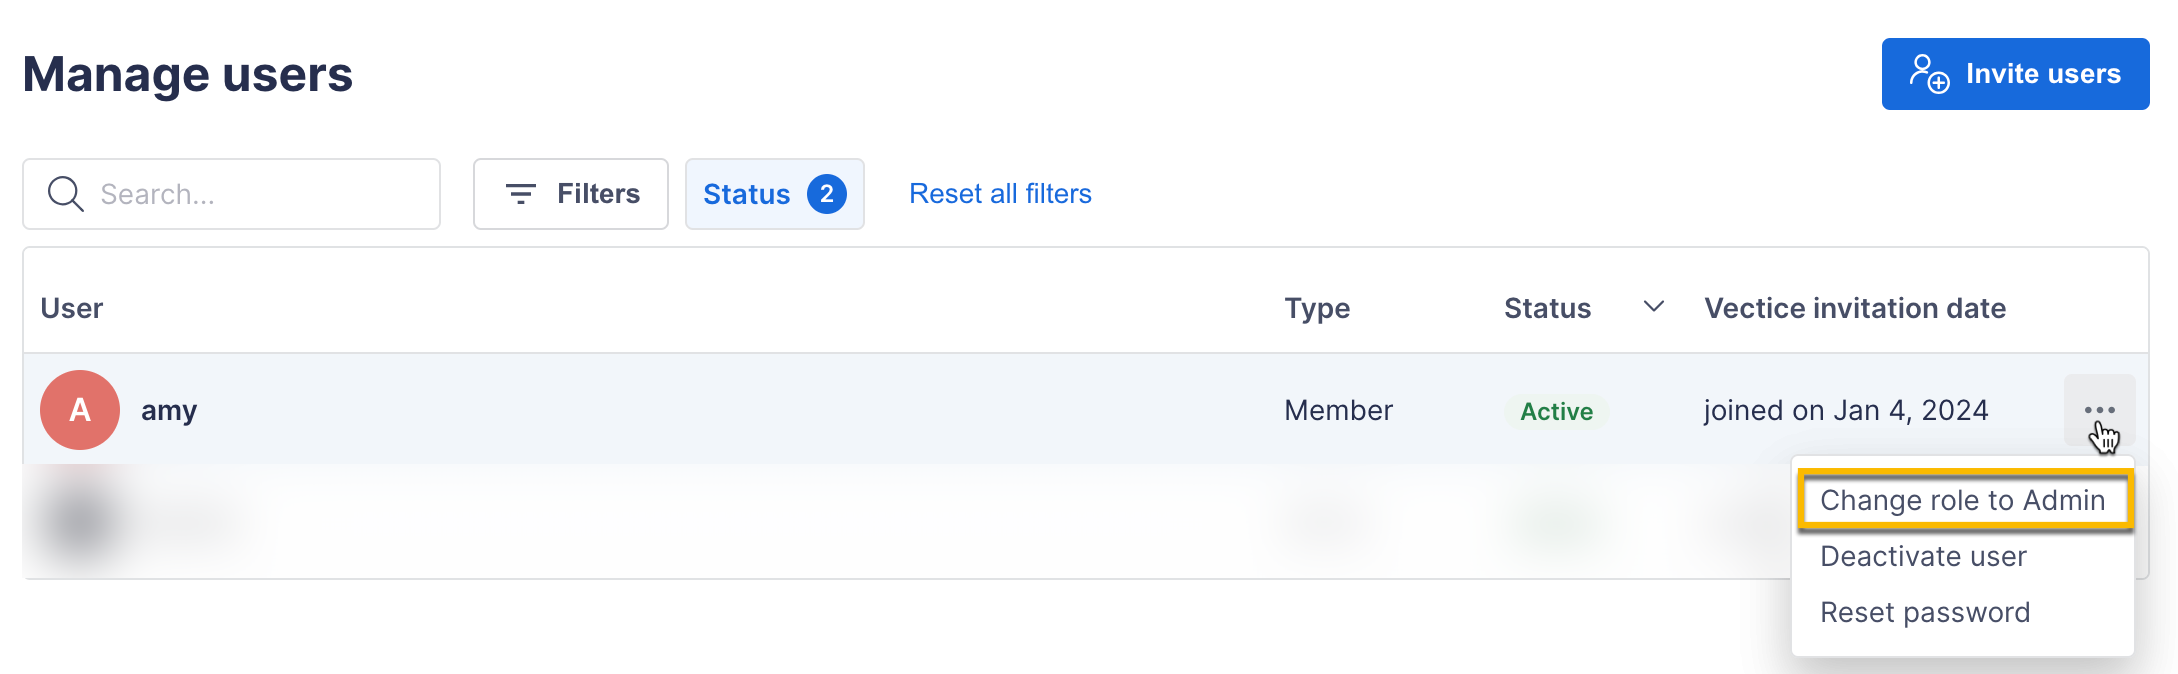Focus the Search input field
The height and width of the screenshot is (674, 2178).
click(x=260, y=194)
